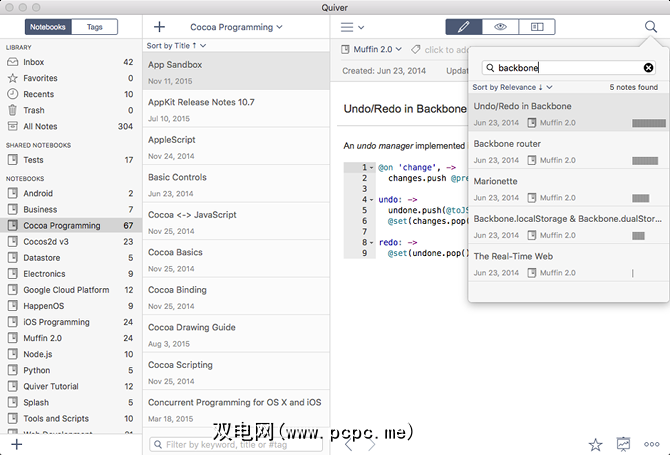670x455 pixels.
Task: Open The Real-Time Web search result
Action: click(x=568, y=263)
